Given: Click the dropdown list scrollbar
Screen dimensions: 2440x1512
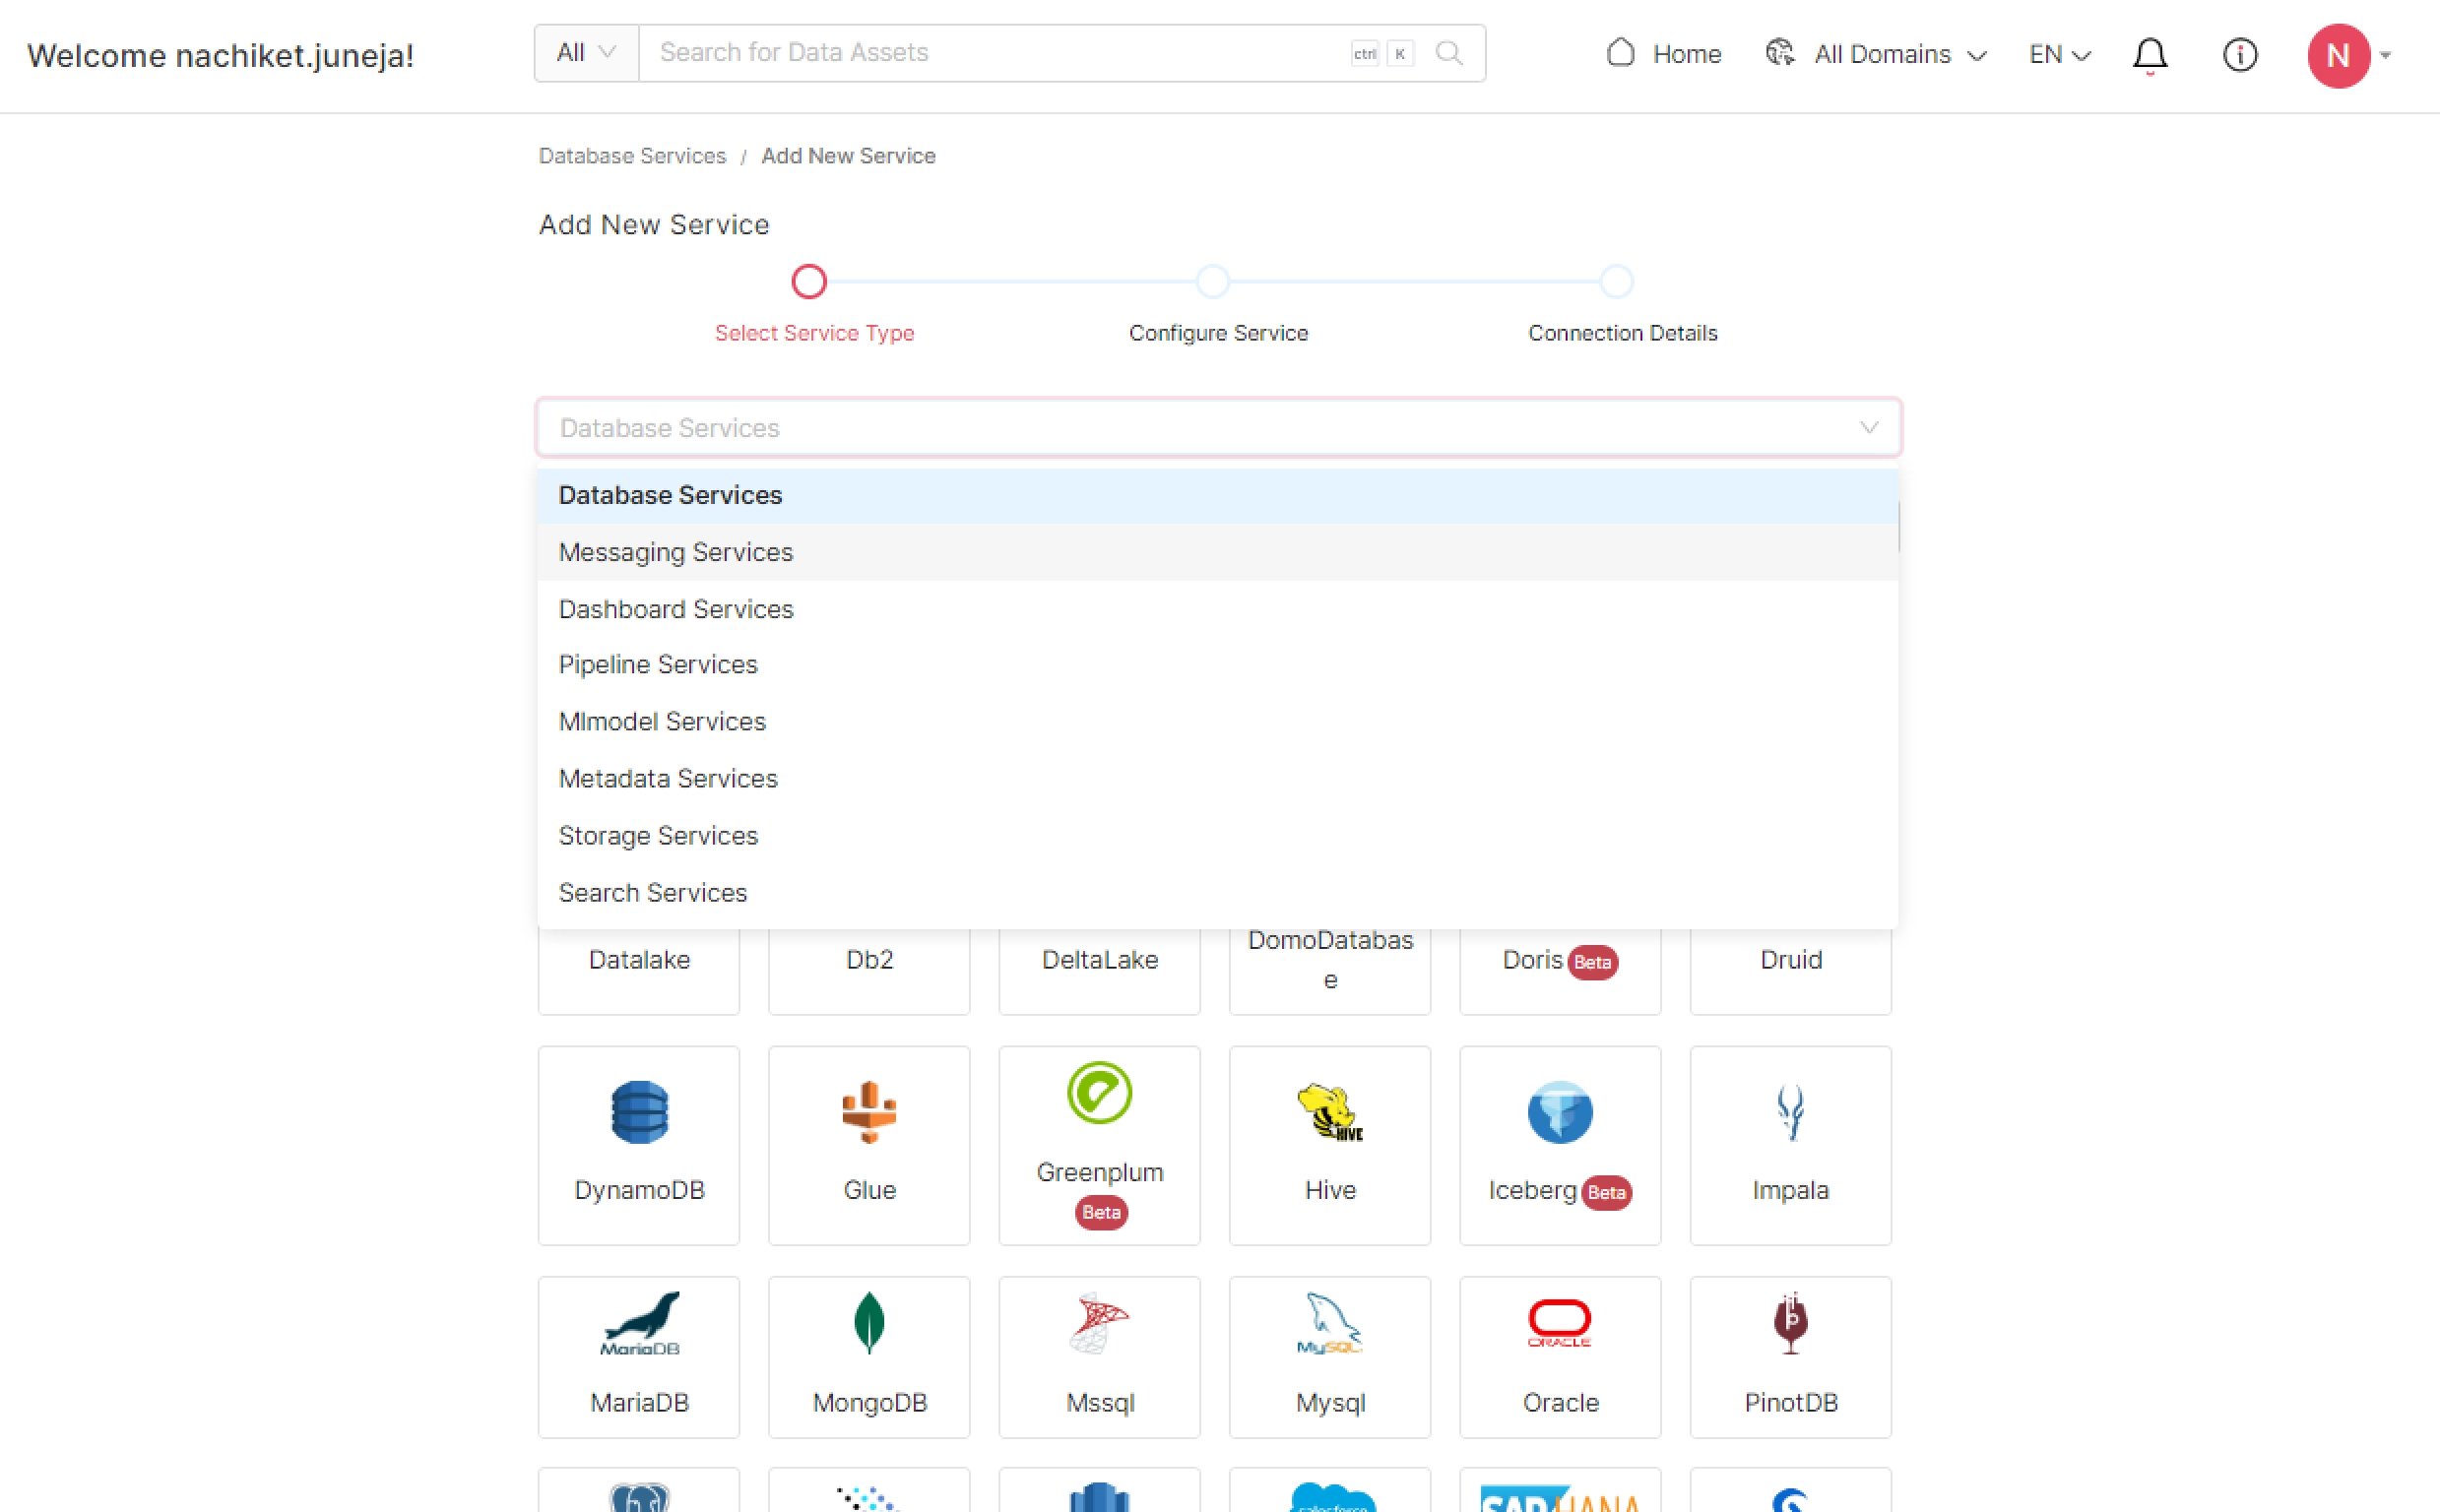Looking at the screenshot, I should coord(1897,525).
